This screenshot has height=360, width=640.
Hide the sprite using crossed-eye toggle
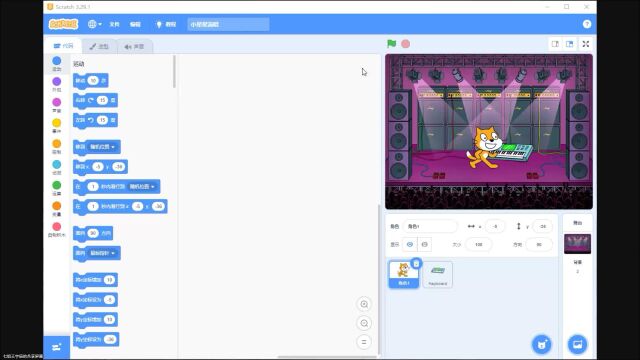(x=424, y=244)
